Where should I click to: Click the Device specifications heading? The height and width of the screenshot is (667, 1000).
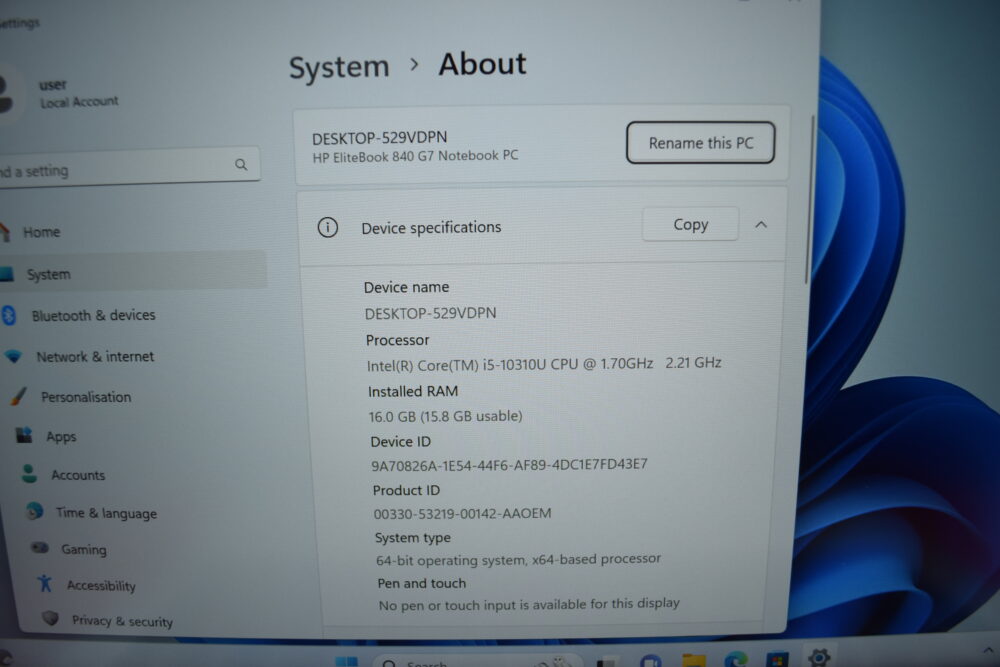pos(431,228)
